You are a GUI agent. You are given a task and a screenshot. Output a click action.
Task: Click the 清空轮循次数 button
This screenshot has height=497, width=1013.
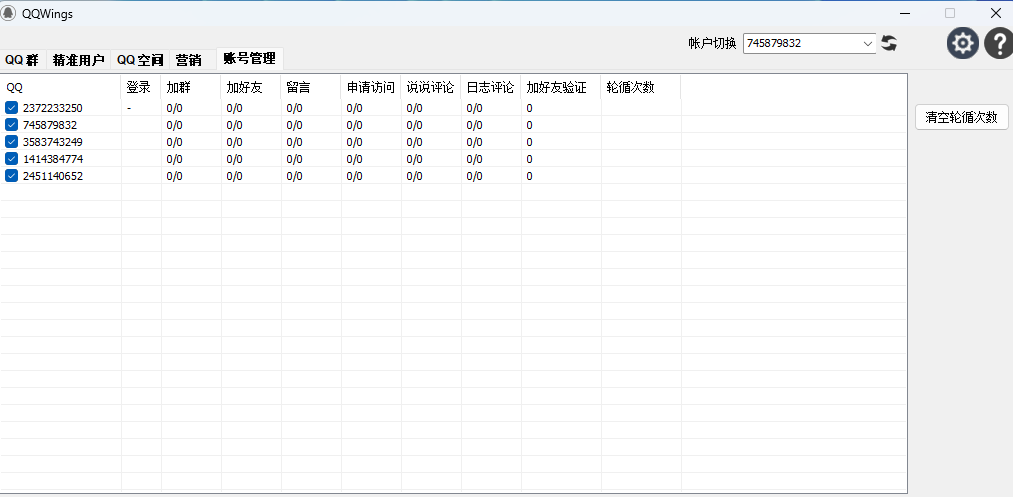tap(962, 117)
